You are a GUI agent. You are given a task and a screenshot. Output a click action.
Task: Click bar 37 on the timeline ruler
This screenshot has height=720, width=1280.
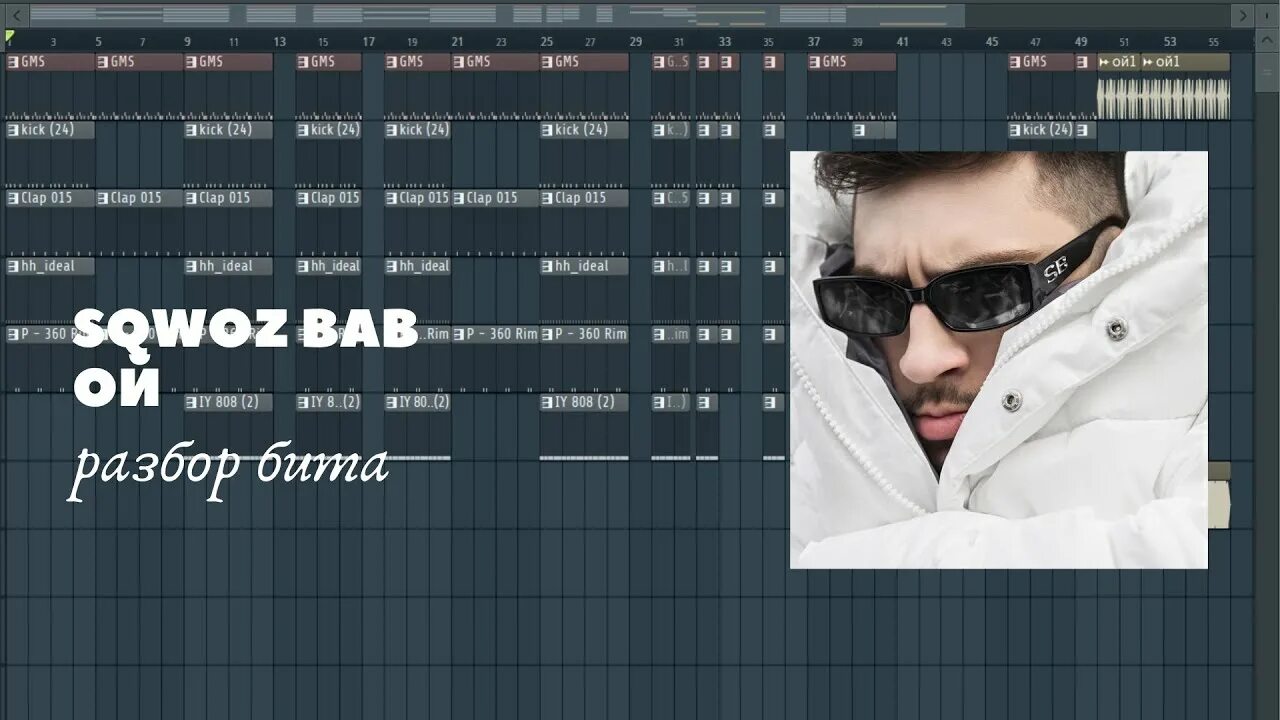click(x=814, y=41)
